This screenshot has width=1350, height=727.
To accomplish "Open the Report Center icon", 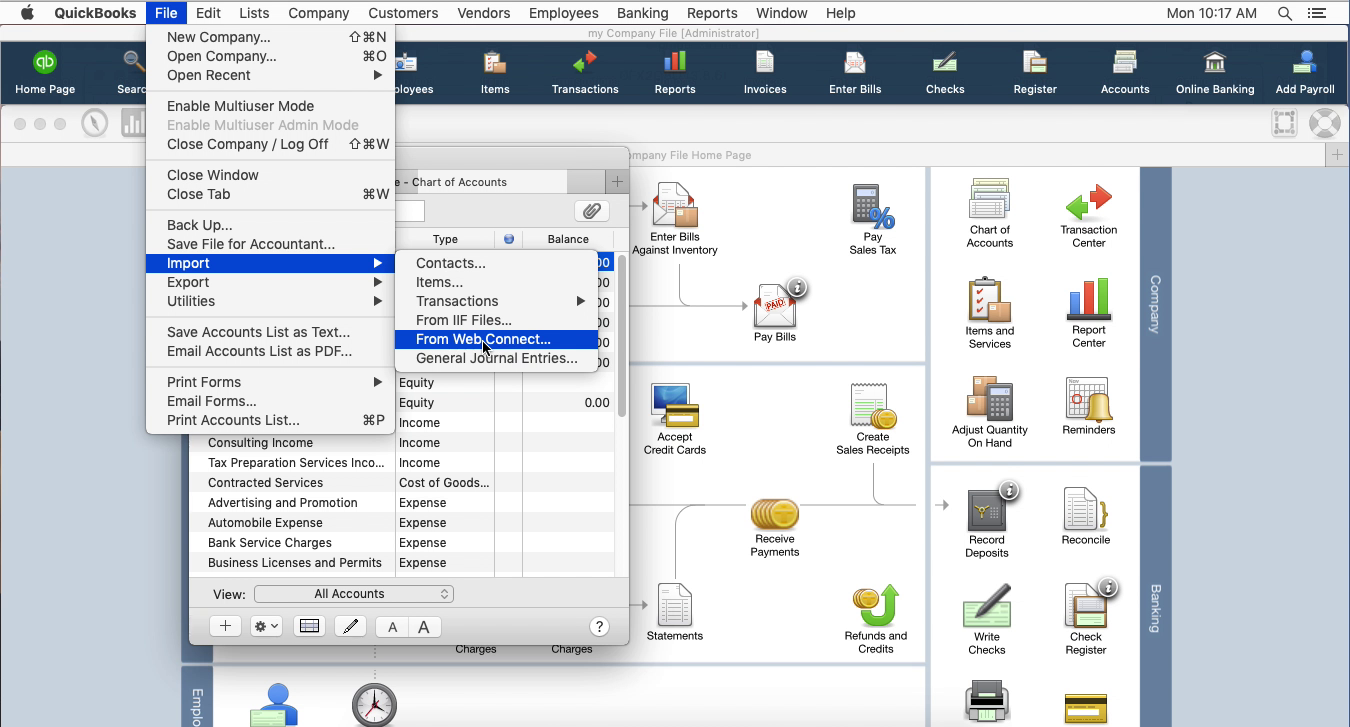I will click(1089, 313).
